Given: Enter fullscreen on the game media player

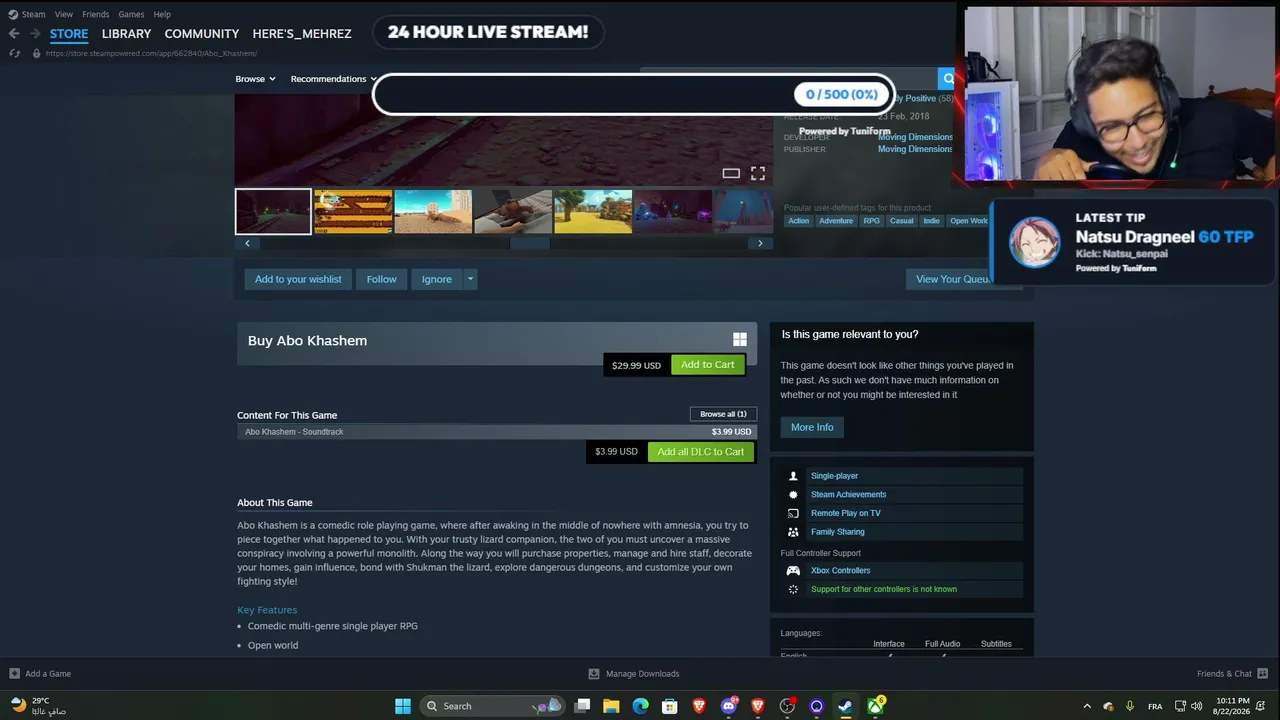Looking at the screenshot, I should [758, 173].
